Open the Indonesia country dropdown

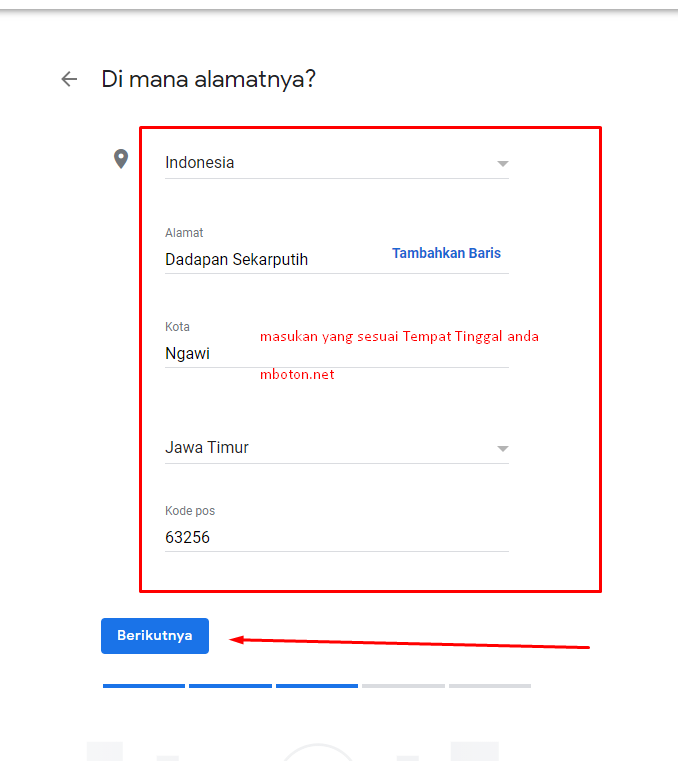click(x=337, y=163)
